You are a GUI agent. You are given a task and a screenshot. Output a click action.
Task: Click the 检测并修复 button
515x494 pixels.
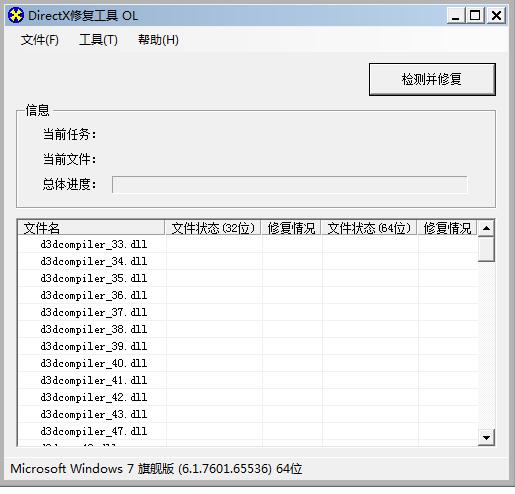point(432,79)
